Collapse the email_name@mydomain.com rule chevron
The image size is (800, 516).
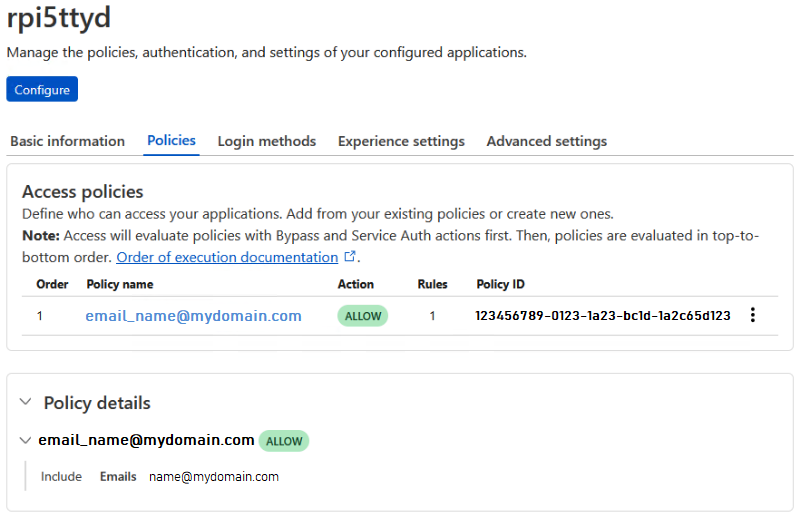[x=25, y=440]
